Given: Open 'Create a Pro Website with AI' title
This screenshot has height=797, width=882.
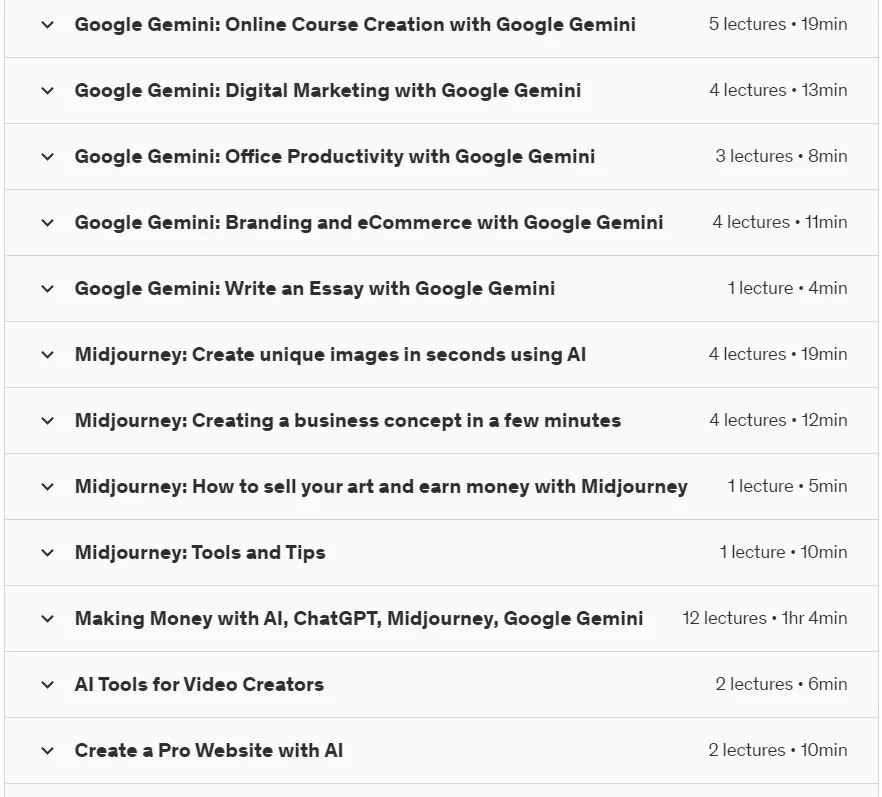Looking at the screenshot, I should [x=209, y=750].
